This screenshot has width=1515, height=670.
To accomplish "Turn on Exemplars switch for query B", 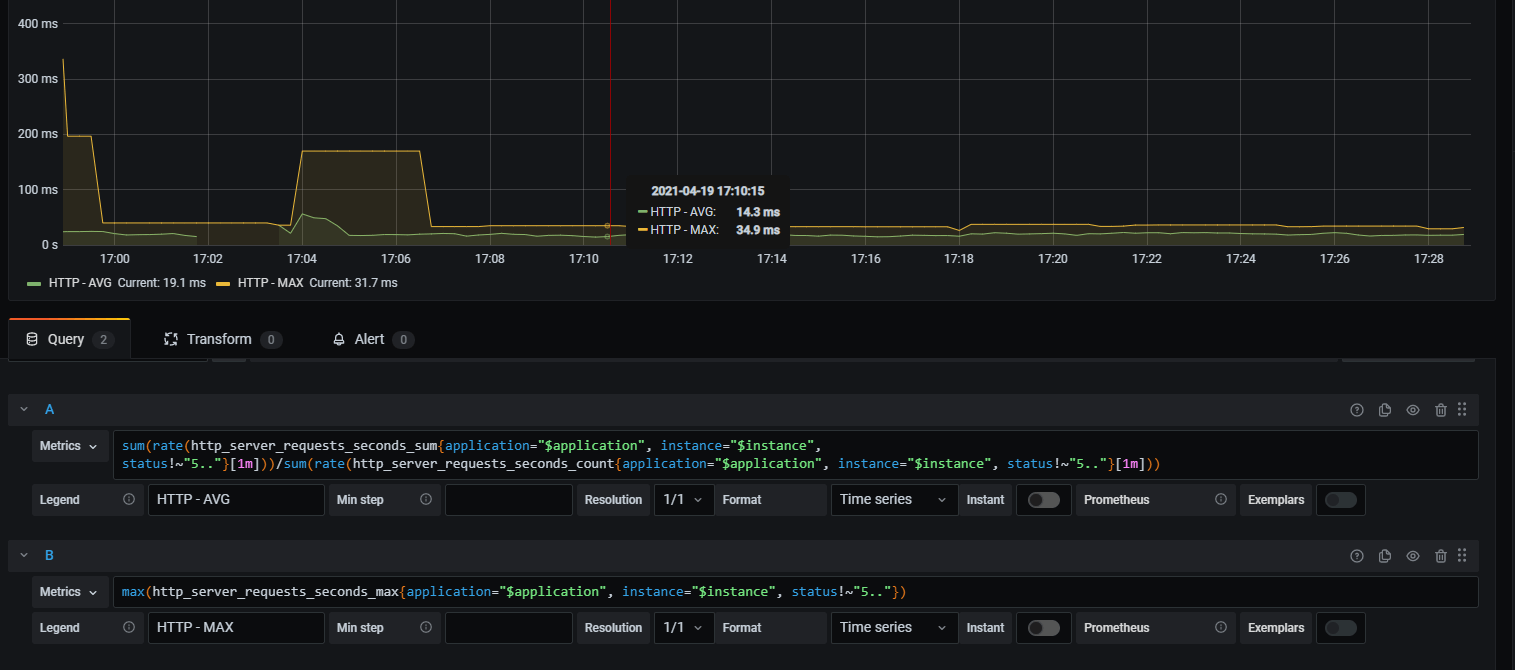I will click(1340, 628).
